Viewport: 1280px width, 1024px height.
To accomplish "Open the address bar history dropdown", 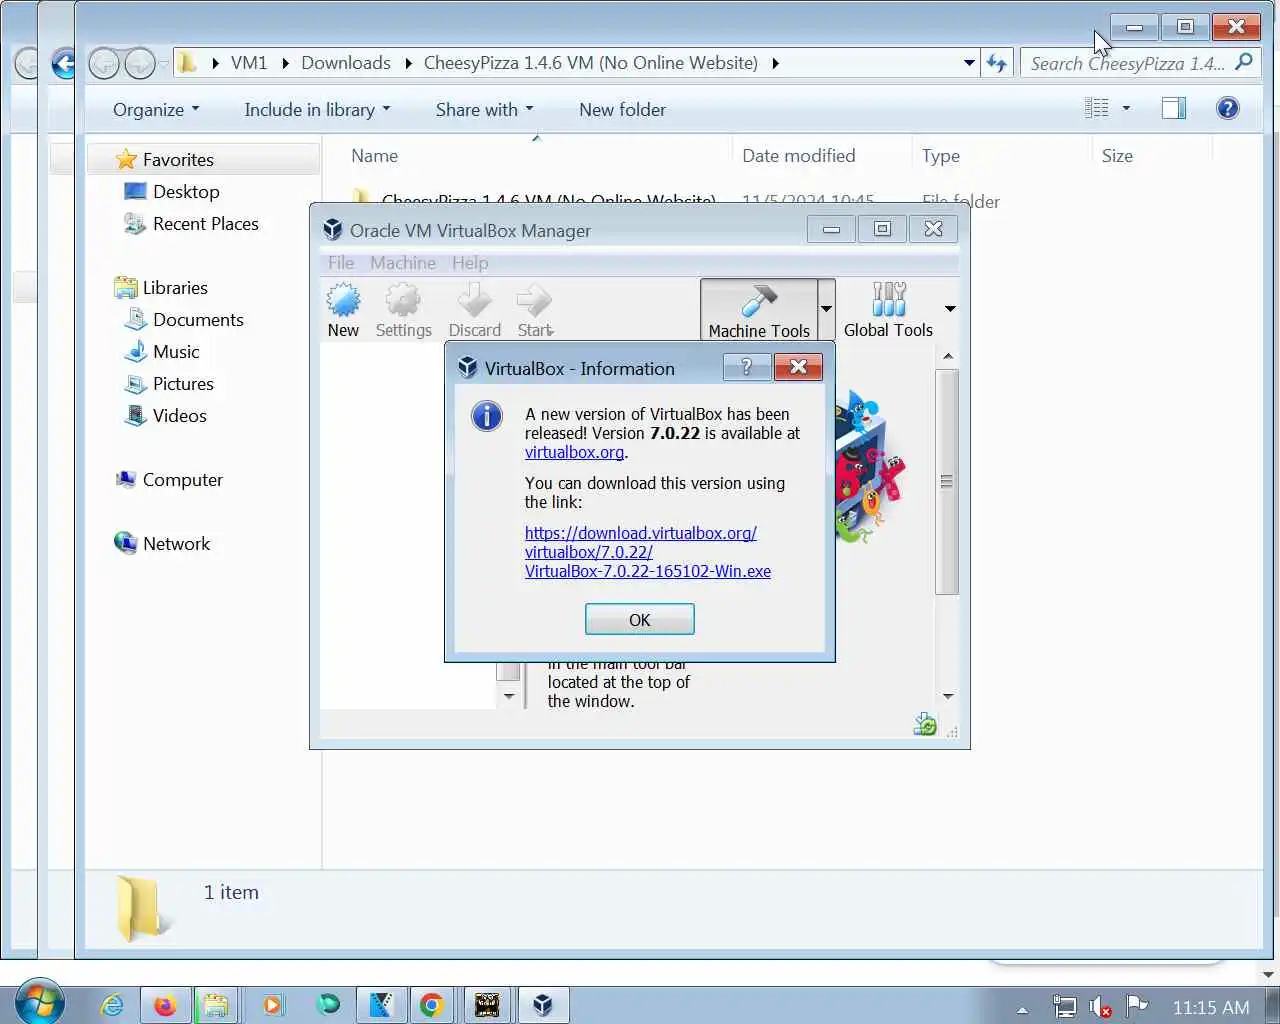I will click(x=969, y=63).
